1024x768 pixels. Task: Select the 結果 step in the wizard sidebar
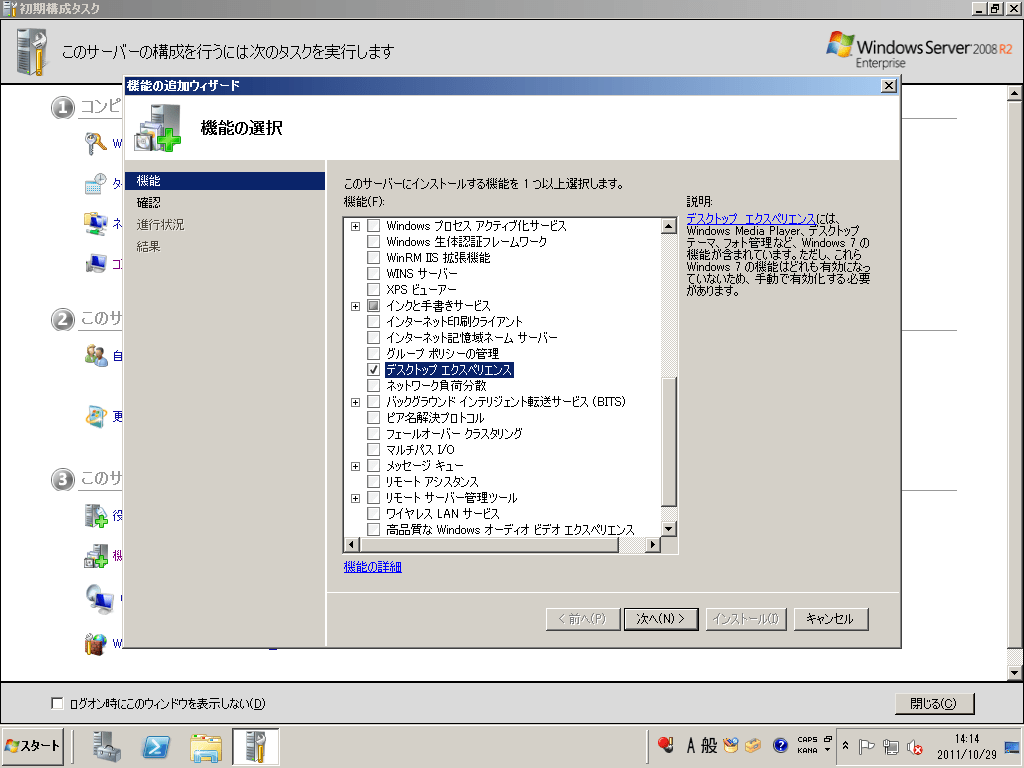pyautogui.click(x=148, y=246)
